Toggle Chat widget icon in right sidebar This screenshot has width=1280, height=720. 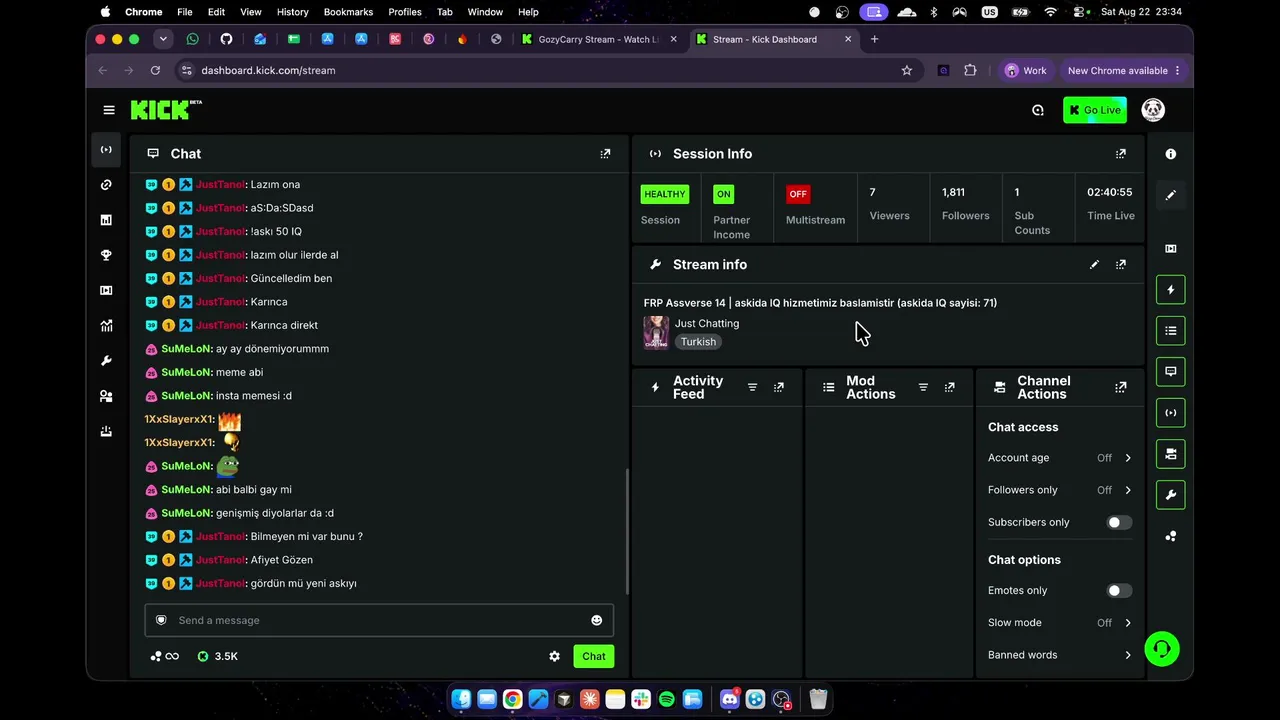(x=1171, y=372)
